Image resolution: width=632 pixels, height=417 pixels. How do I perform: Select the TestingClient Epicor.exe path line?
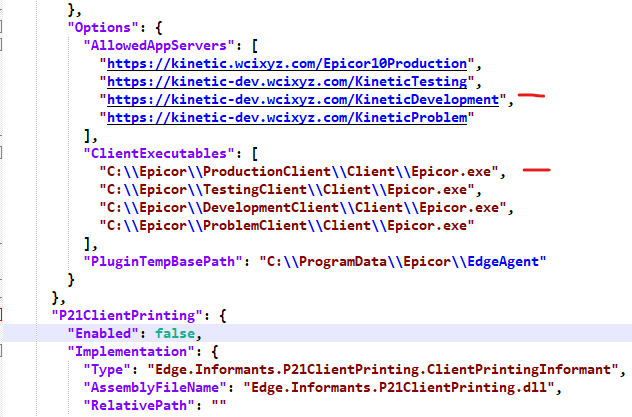(x=287, y=190)
